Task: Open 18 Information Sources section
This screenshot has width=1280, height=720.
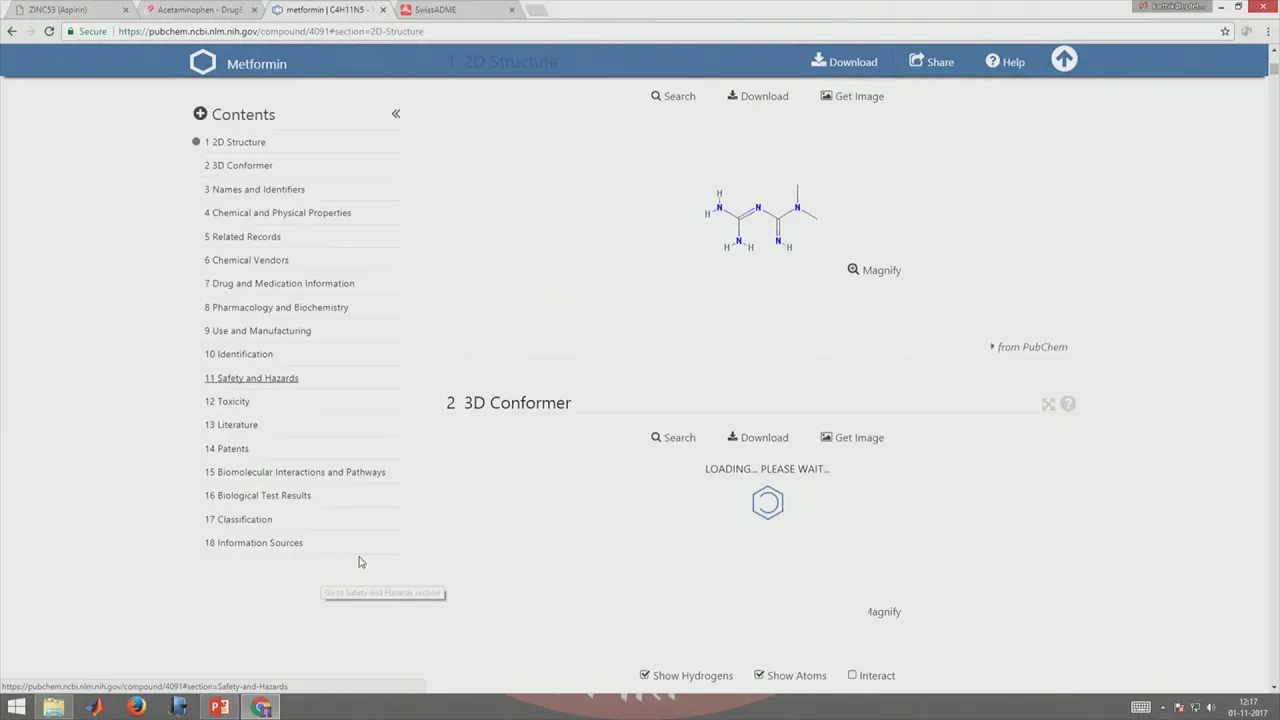Action: click(x=253, y=543)
